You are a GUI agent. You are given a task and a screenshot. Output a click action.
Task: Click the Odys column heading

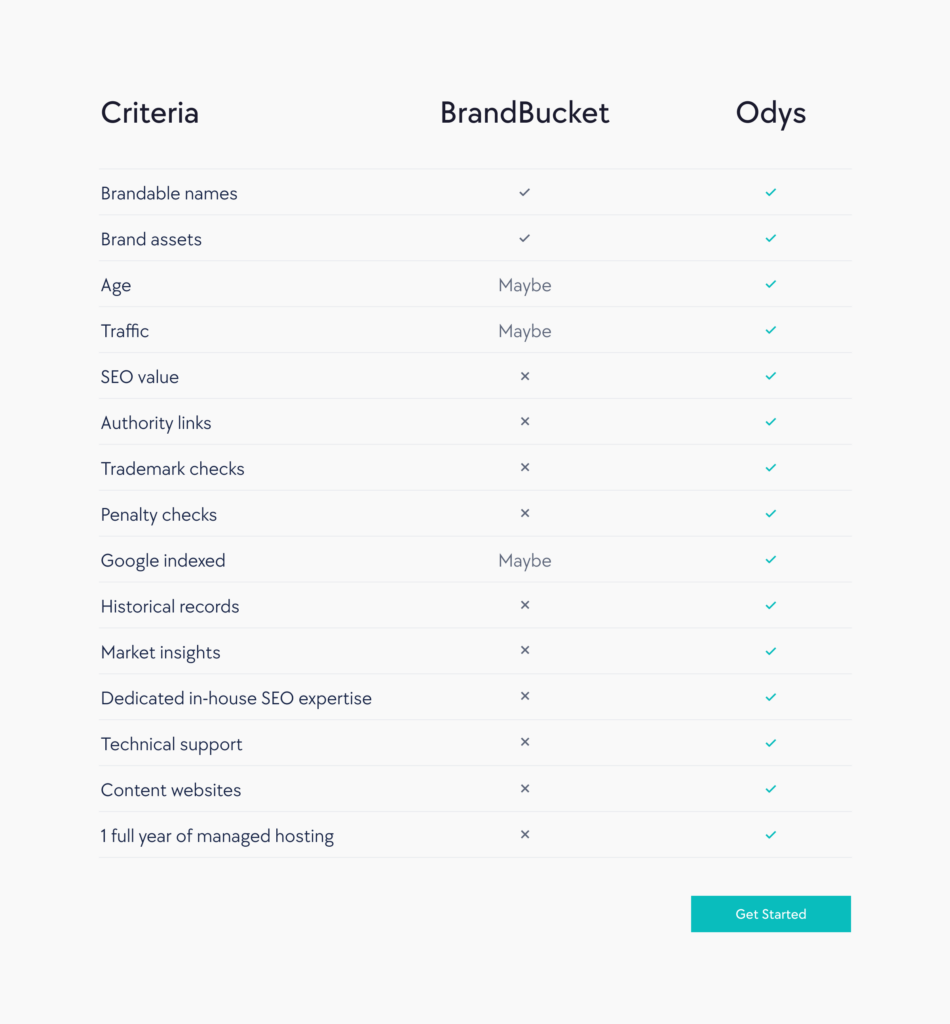coord(770,114)
